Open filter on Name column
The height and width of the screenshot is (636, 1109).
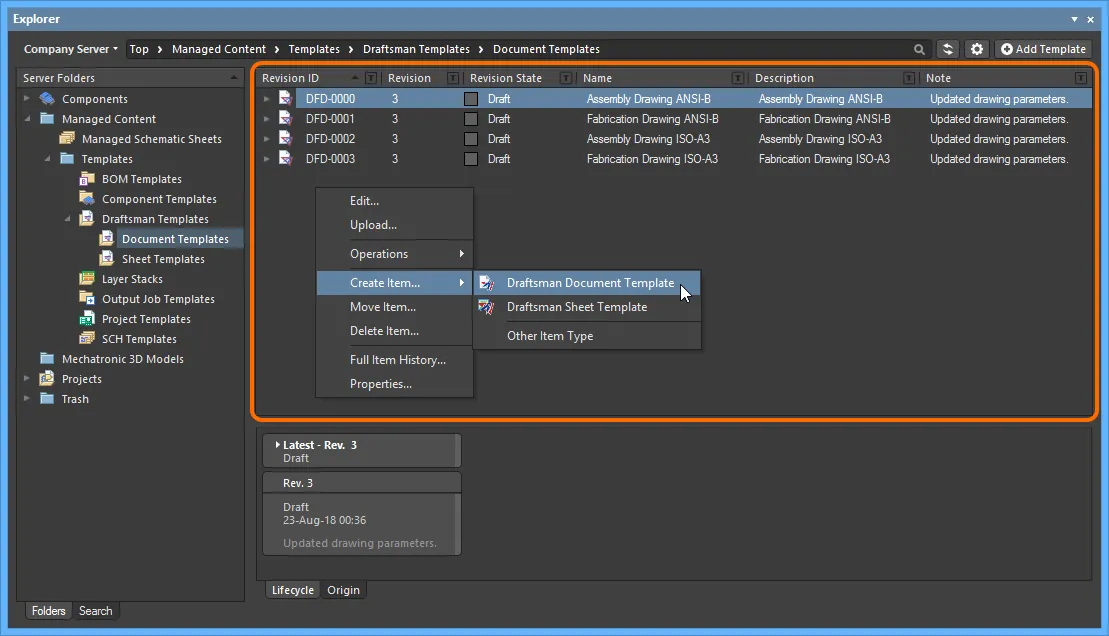738,78
